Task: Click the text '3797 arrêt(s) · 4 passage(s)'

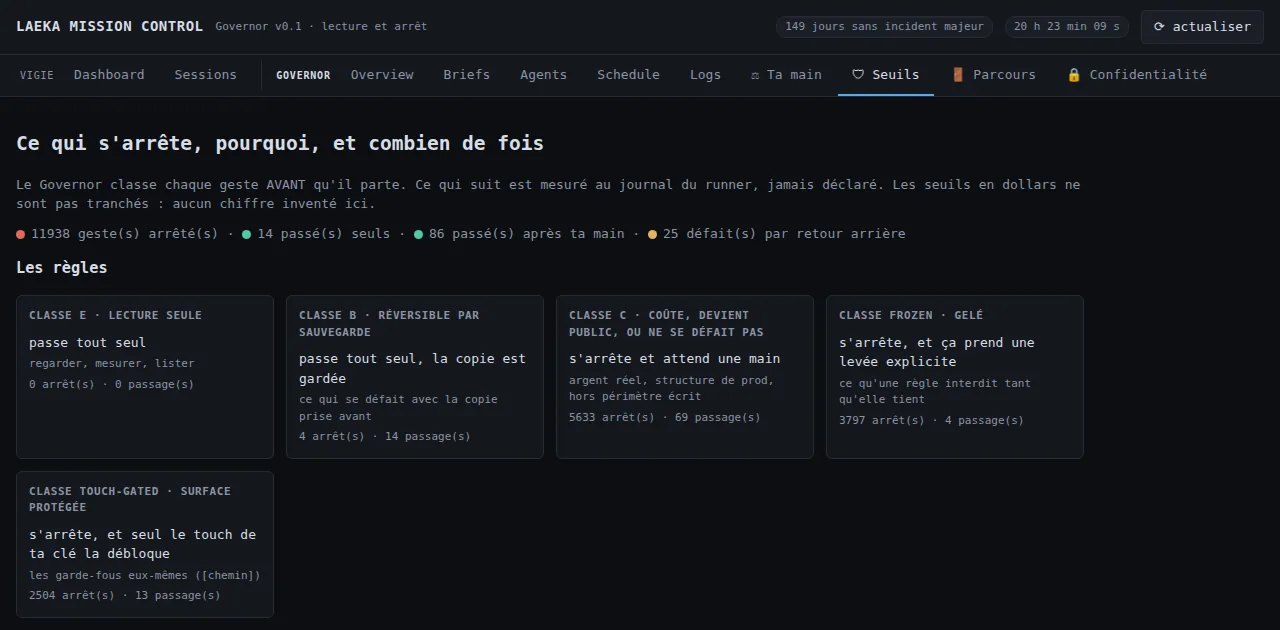Action: click(x=932, y=421)
